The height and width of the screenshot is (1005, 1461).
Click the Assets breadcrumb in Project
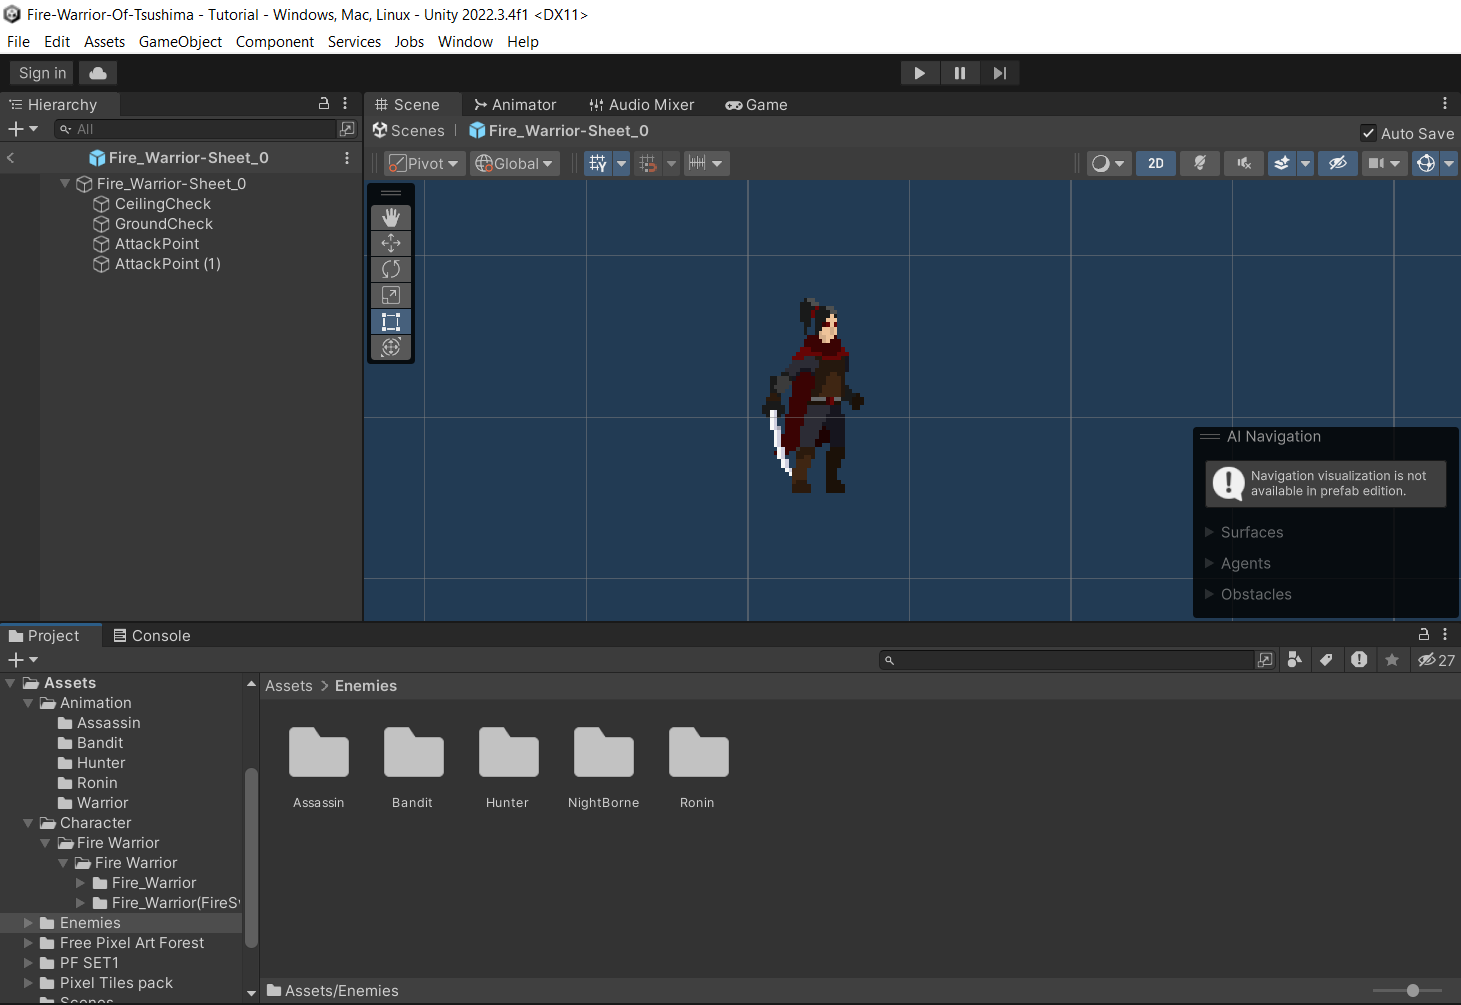pos(289,686)
